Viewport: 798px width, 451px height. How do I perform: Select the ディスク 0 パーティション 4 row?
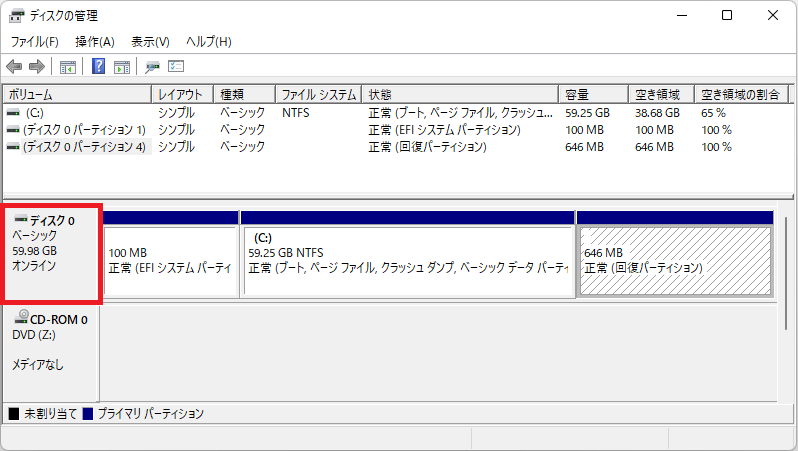[397, 147]
